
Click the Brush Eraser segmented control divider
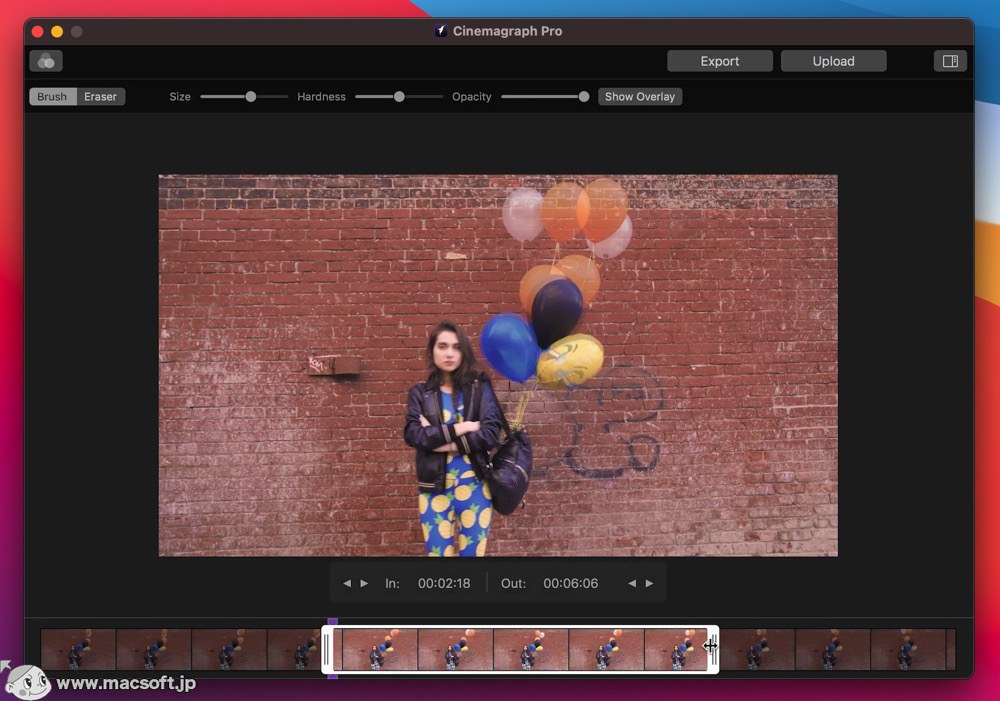pos(76,96)
